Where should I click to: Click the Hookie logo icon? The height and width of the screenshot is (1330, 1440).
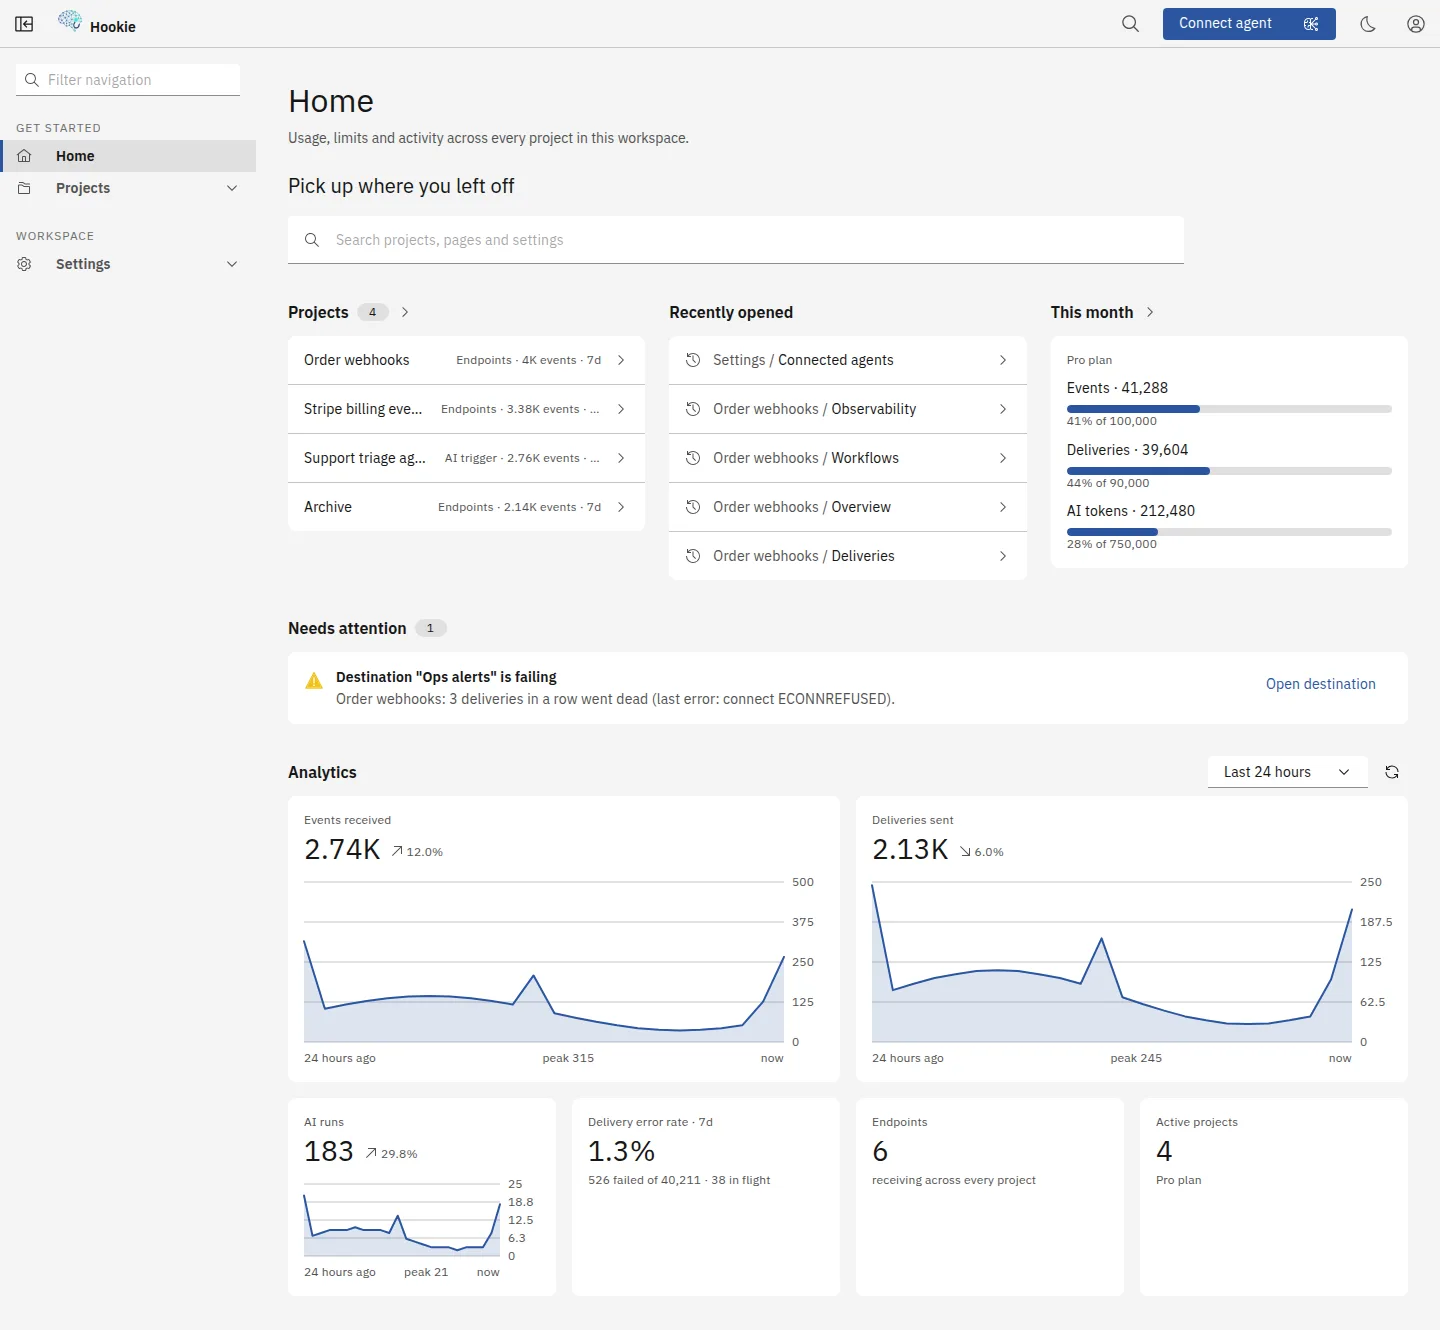[70, 21]
